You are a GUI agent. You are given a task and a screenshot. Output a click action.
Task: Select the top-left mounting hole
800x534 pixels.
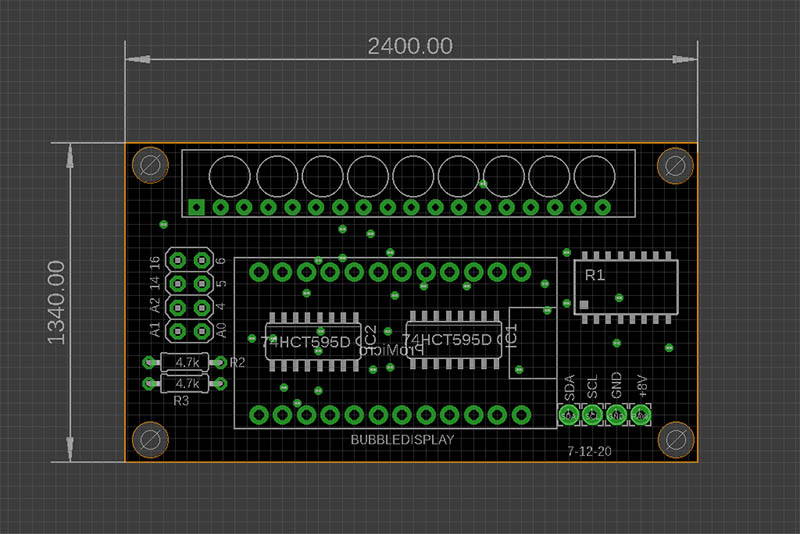(152, 165)
